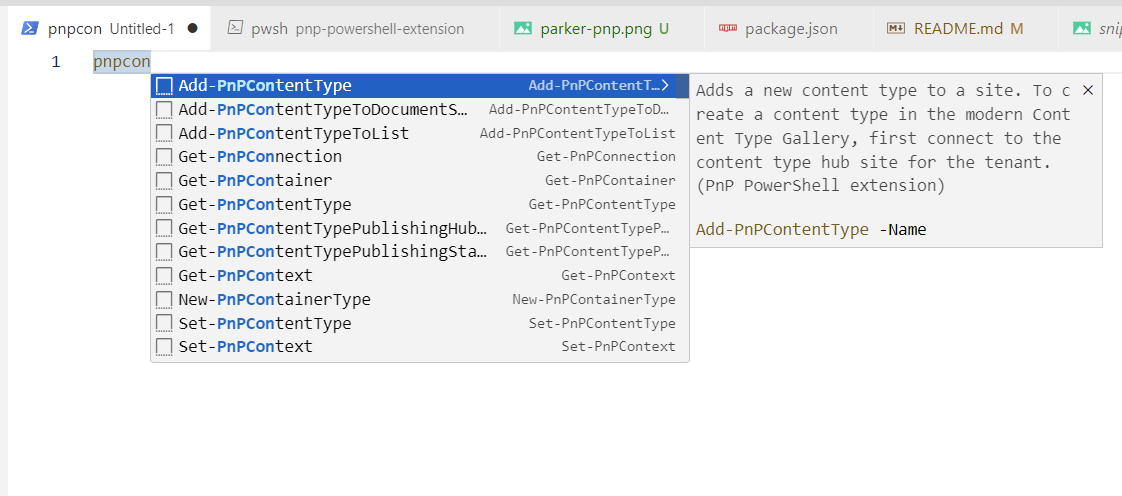Choose the Get-PnPContainer suggestion

(420, 180)
